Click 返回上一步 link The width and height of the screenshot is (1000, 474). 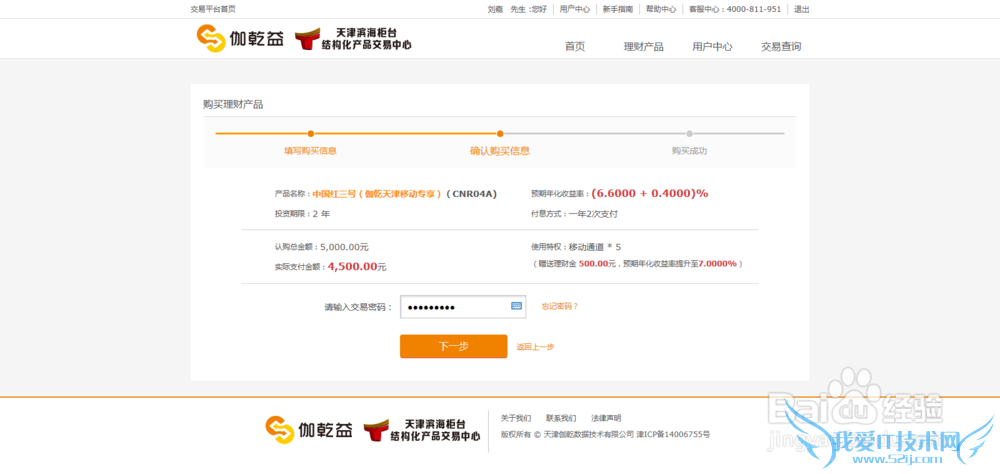coord(535,347)
